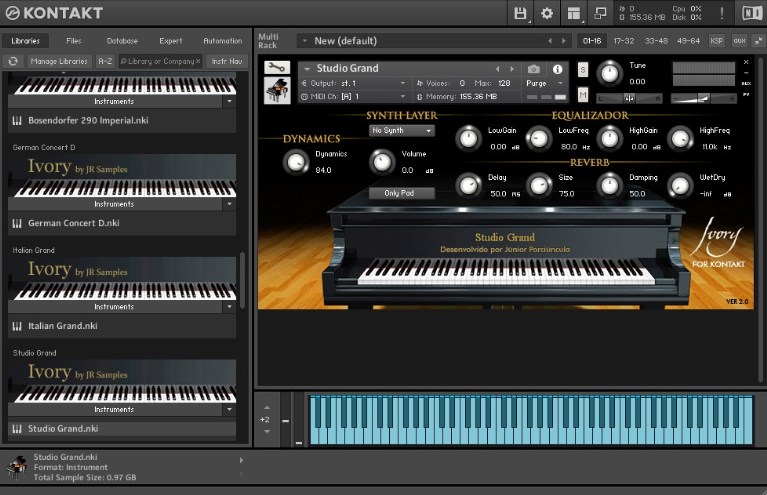This screenshot has height=495, width=767.
Task: Shift keyboard octave up arrow
Action: pos(267,407)
